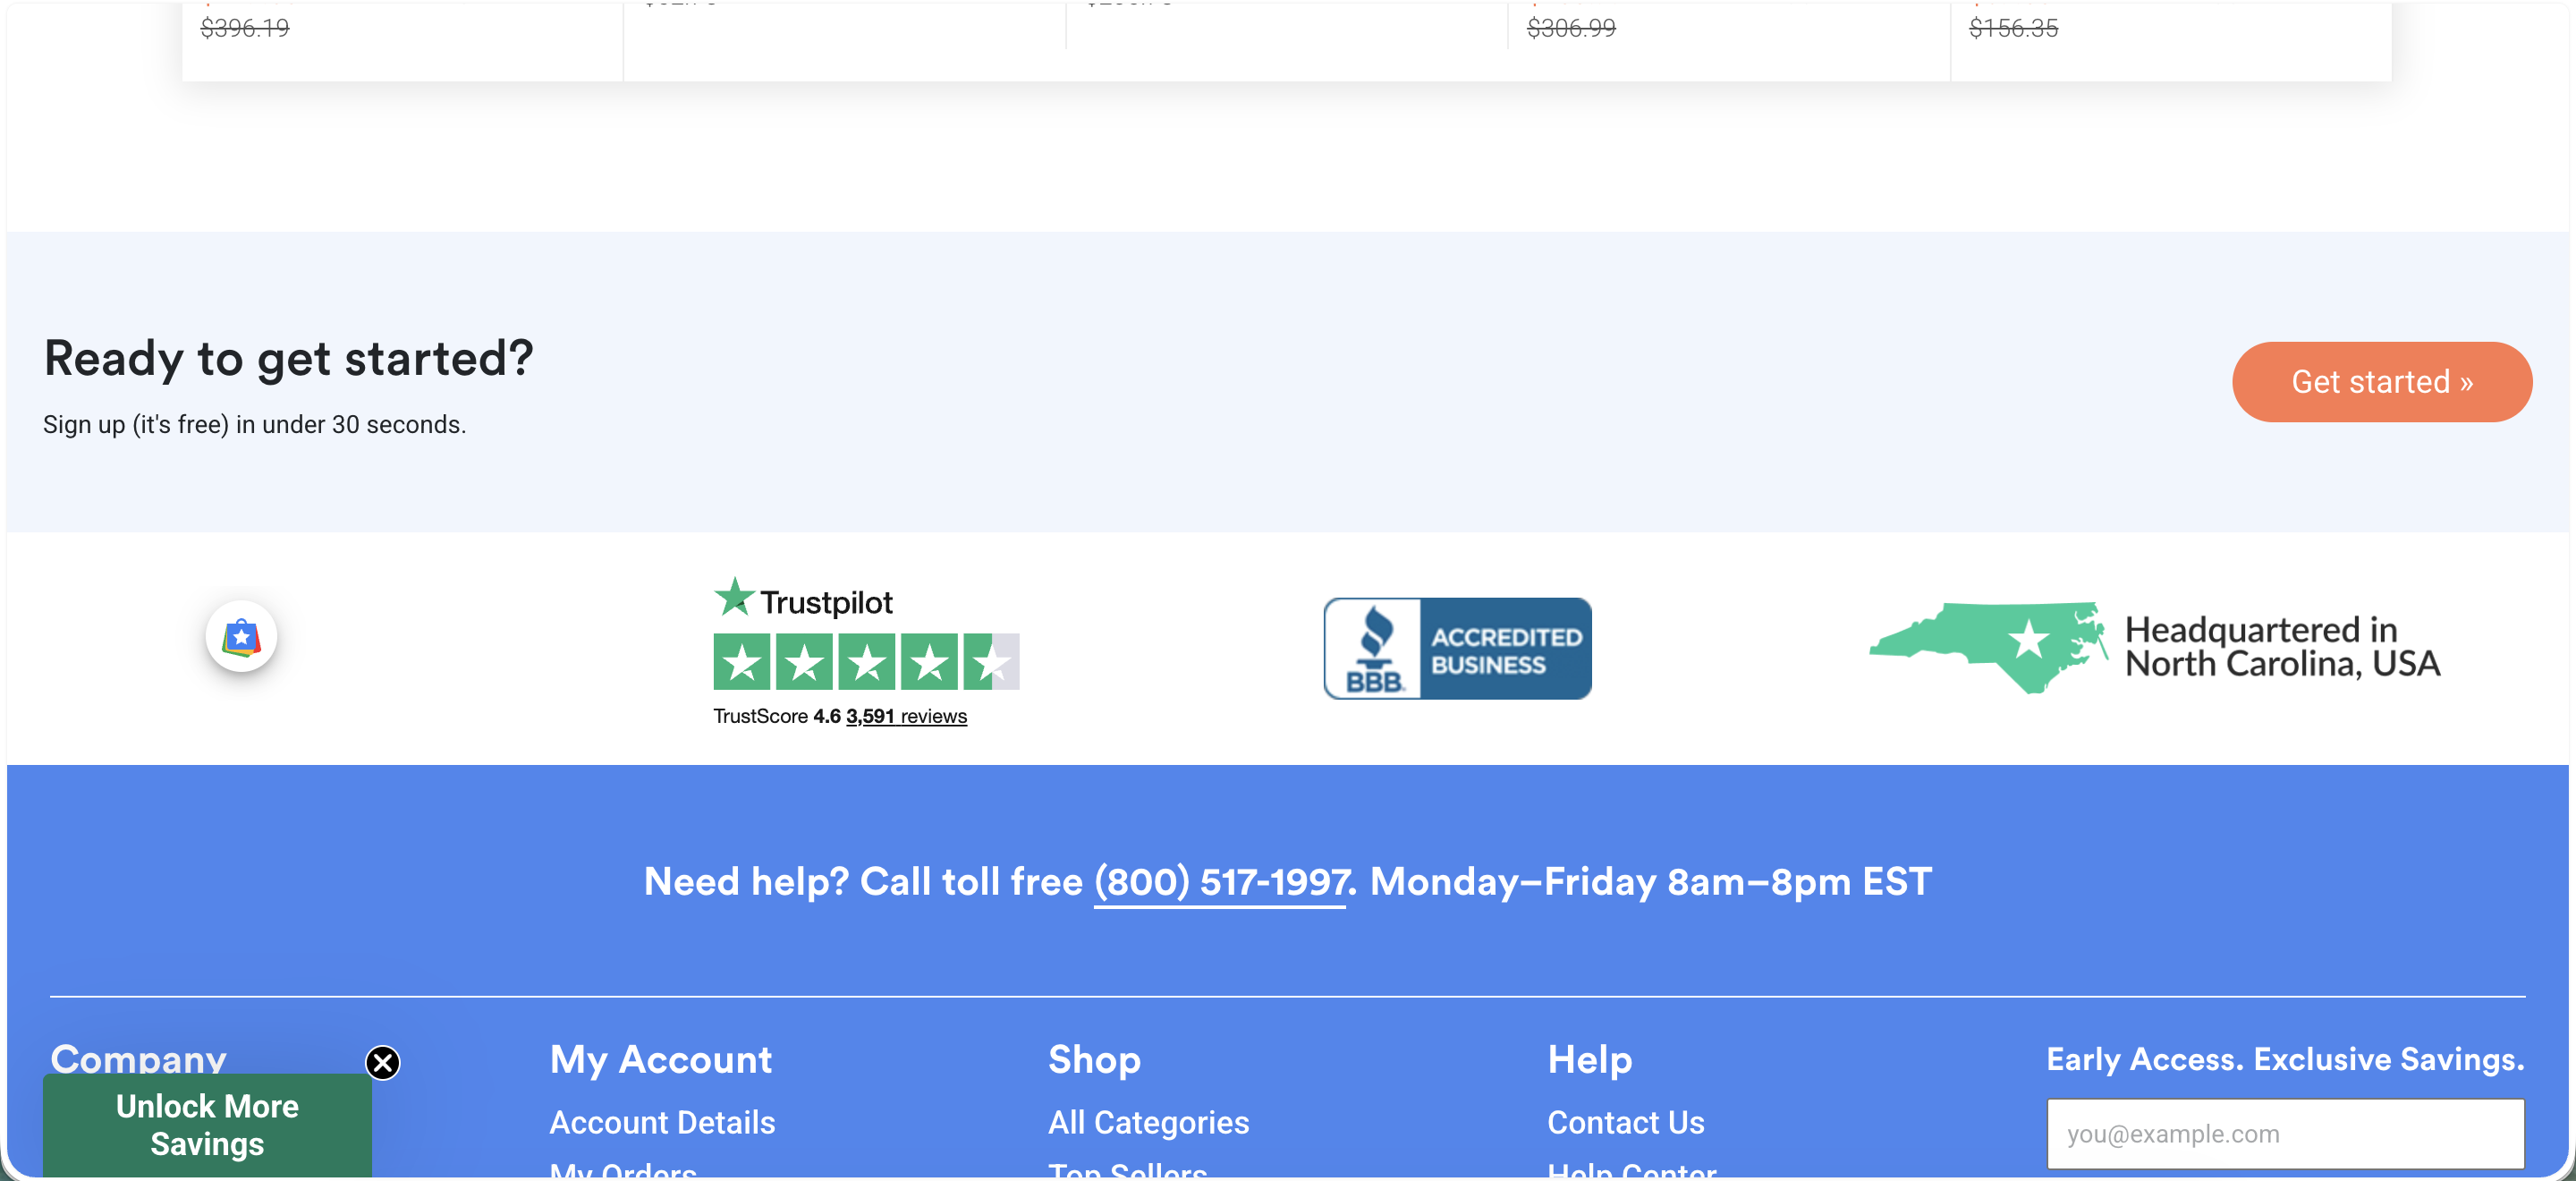Open the 3,591 reviews link
The height and width of the screenshot is (1181, 2576).
(906, 716)
